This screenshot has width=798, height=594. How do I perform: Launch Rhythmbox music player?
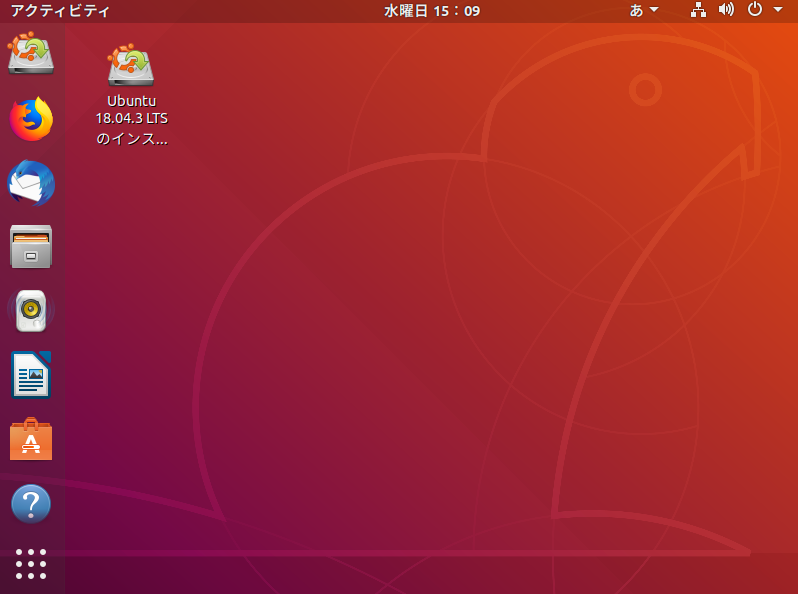point(31,310)
